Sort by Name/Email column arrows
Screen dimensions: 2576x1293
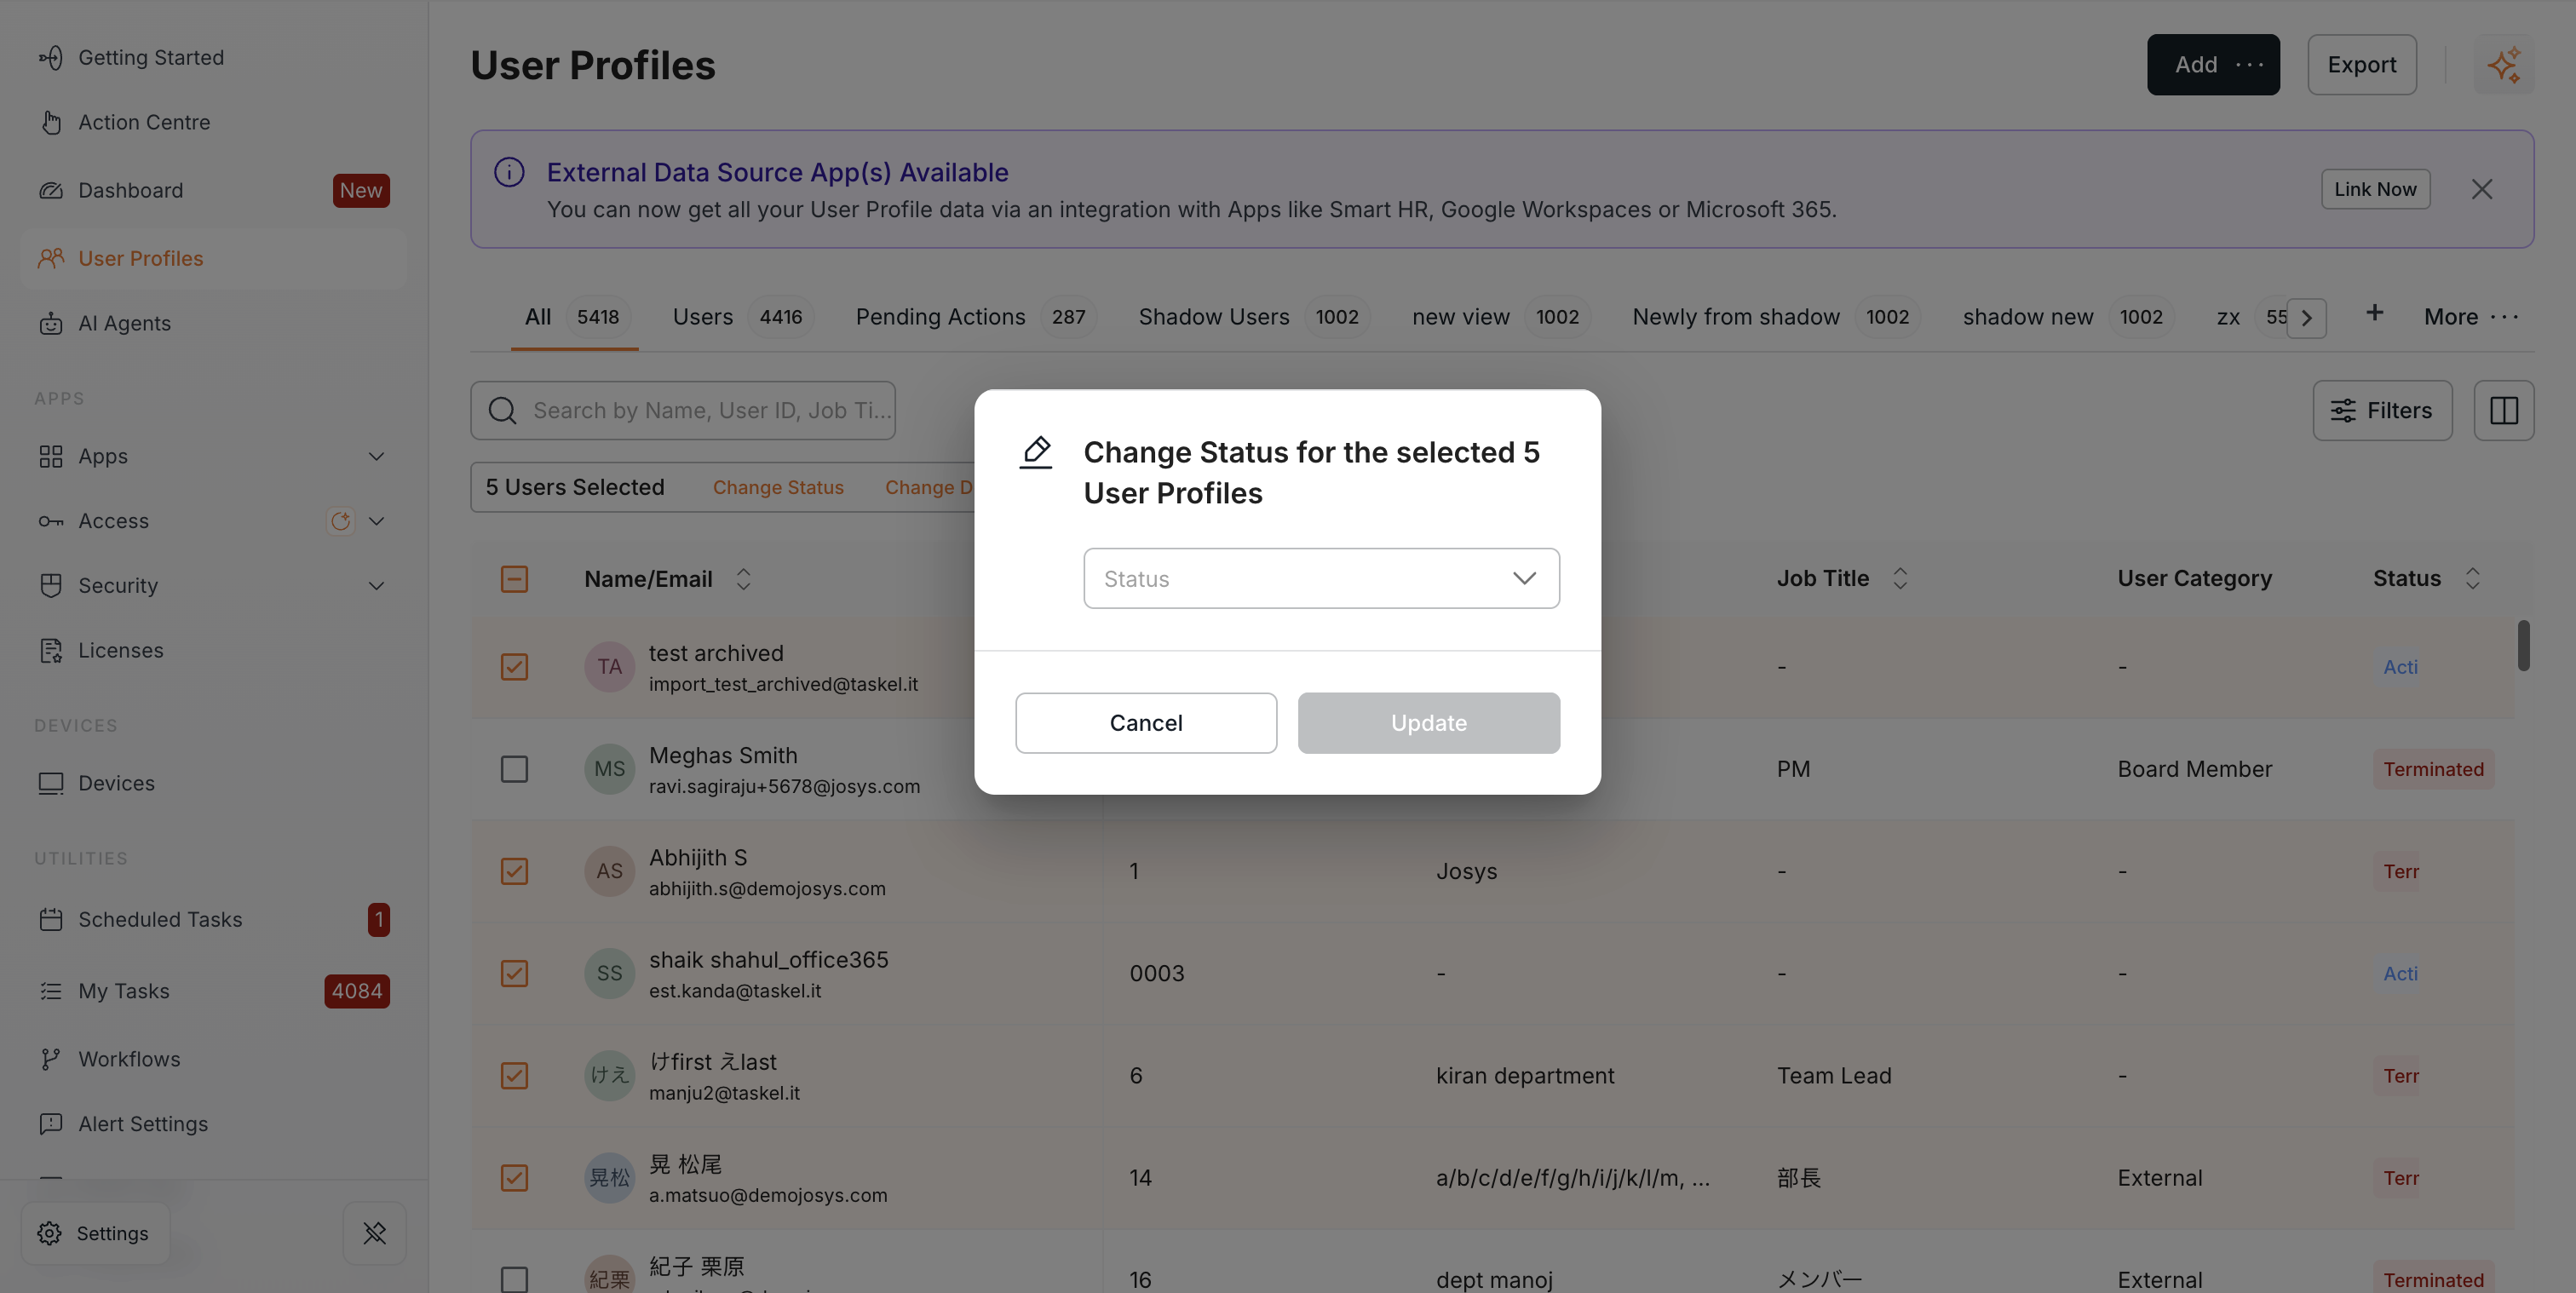tap(743, 579)
